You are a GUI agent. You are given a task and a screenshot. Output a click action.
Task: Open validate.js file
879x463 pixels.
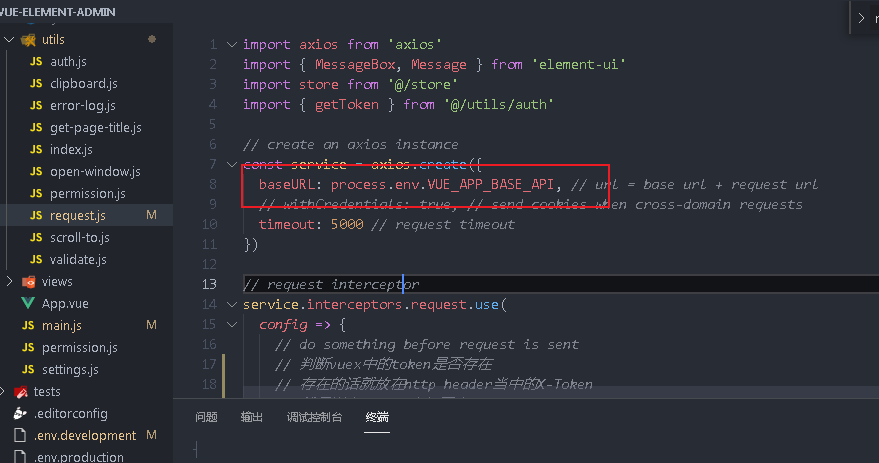78,260
